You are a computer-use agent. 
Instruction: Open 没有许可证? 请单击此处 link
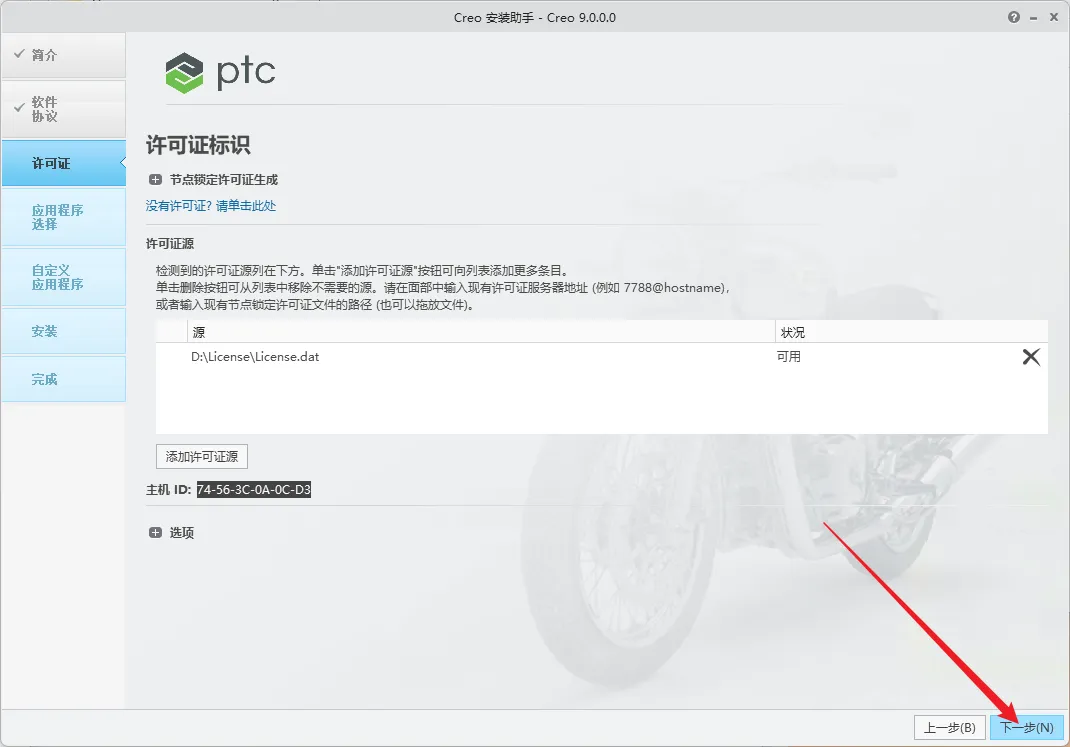pyautogui.click(x=211, y=205)
